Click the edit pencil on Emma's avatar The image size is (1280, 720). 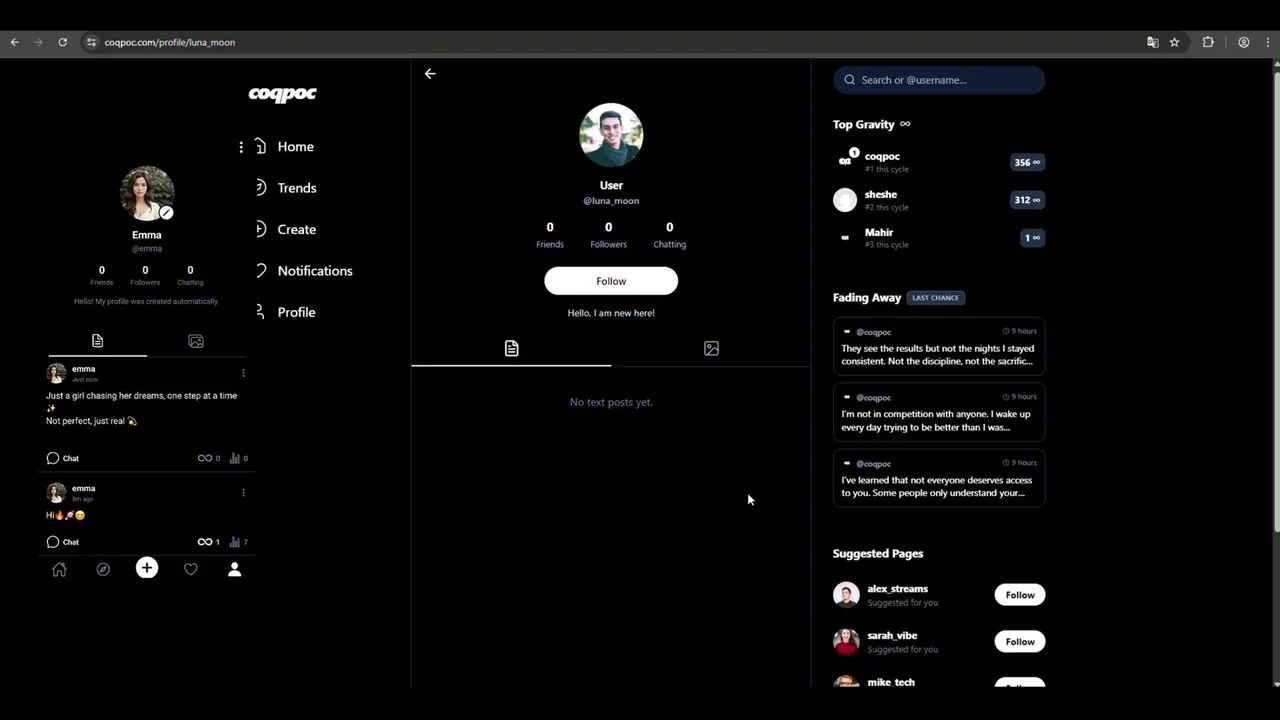point(167,212)
